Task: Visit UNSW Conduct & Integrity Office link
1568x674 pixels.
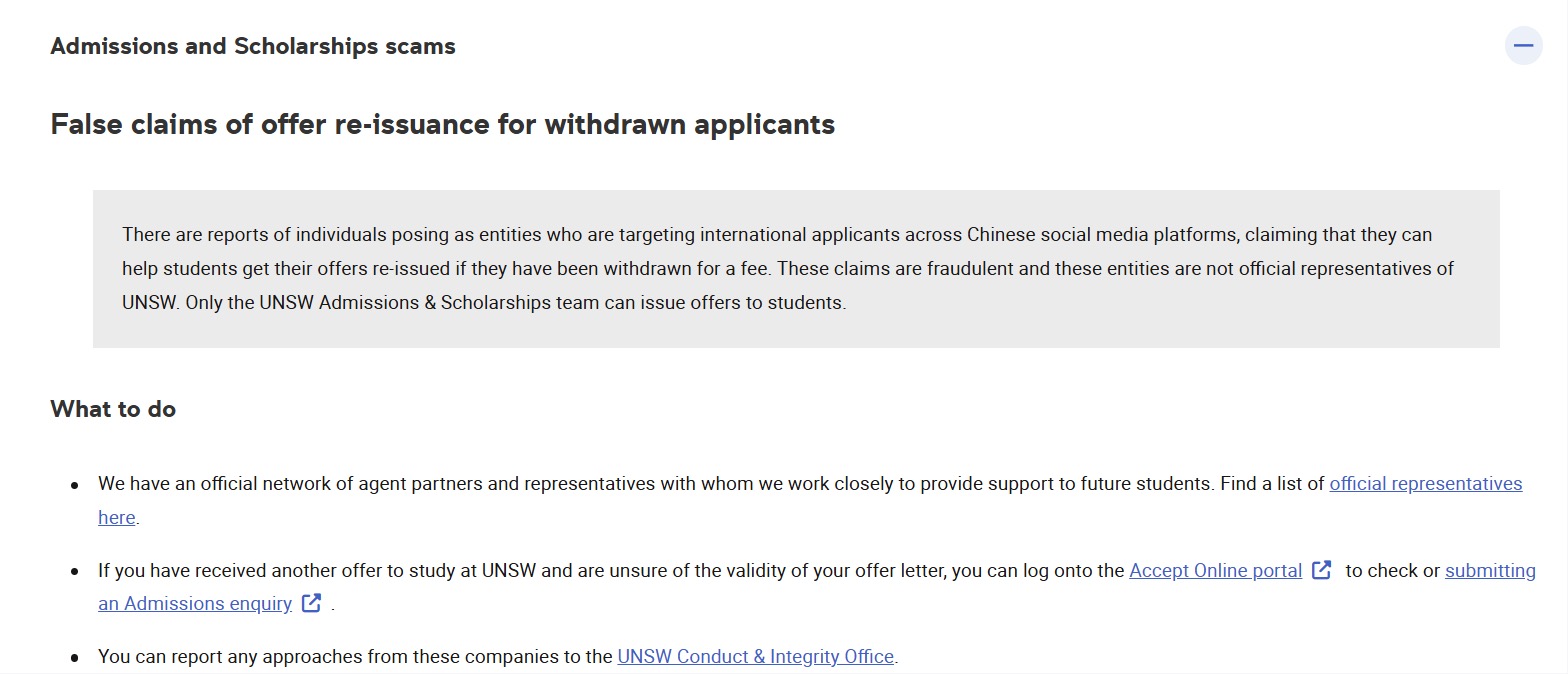Action: [755, 657]
